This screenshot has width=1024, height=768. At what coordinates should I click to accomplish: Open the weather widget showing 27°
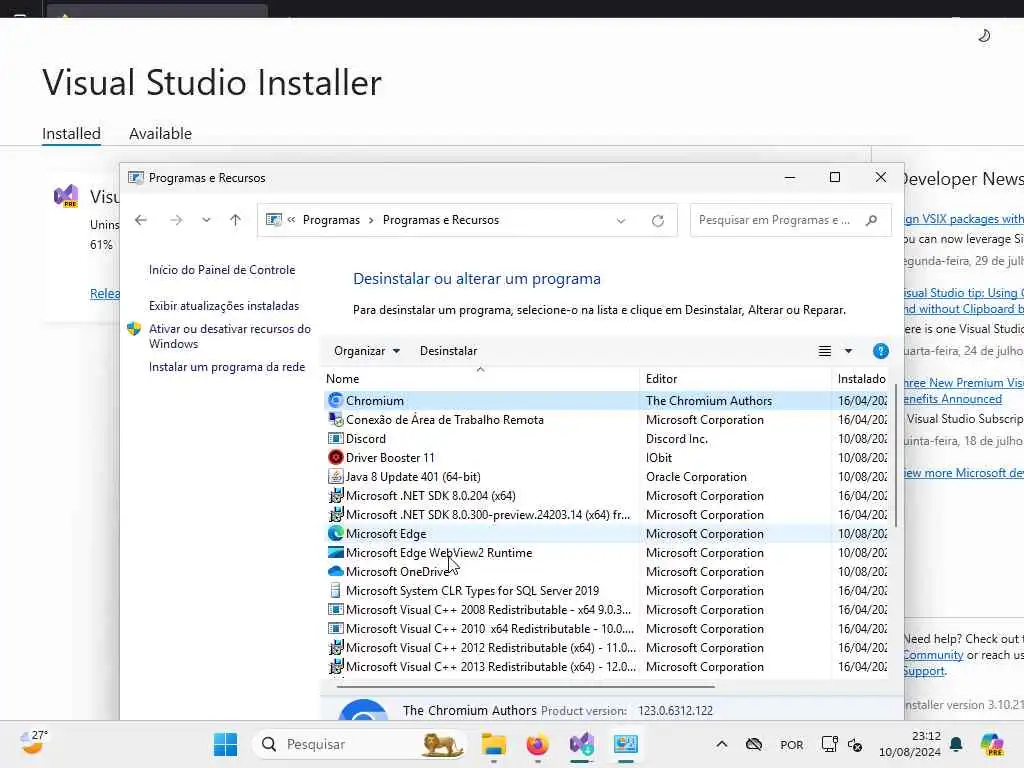tap(33, 743)
